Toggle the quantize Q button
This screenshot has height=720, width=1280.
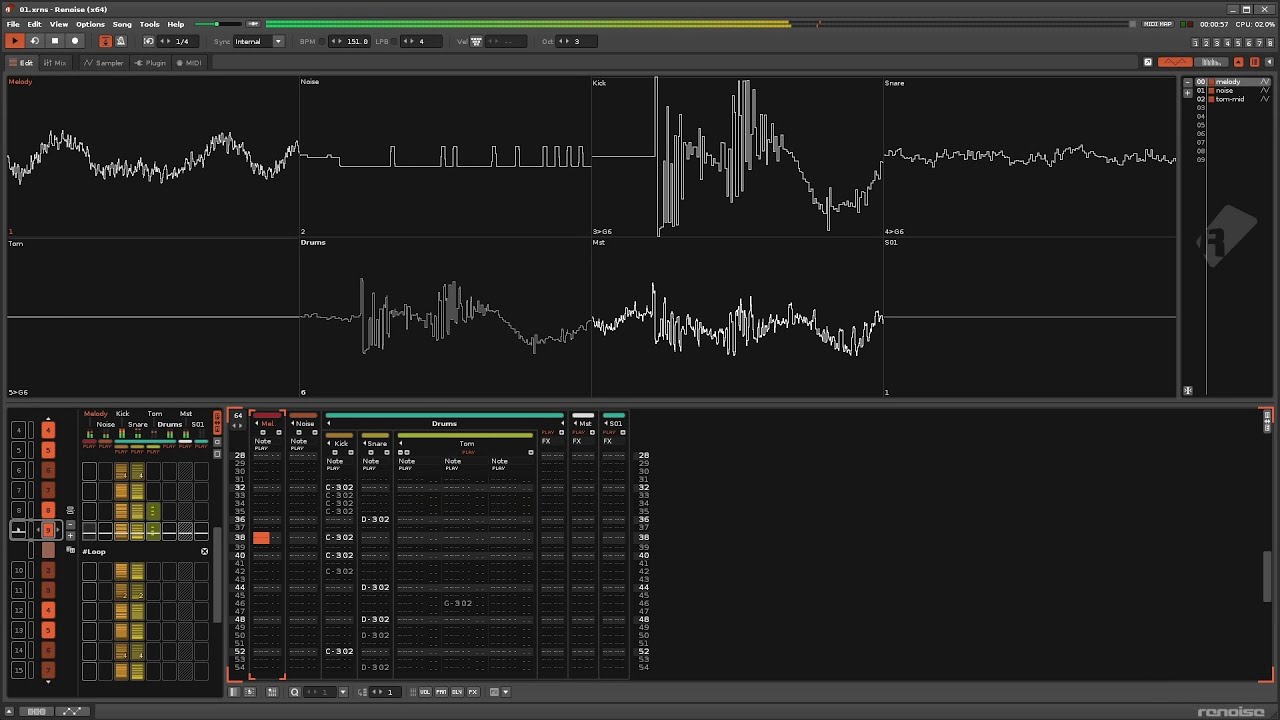(294, 692)
